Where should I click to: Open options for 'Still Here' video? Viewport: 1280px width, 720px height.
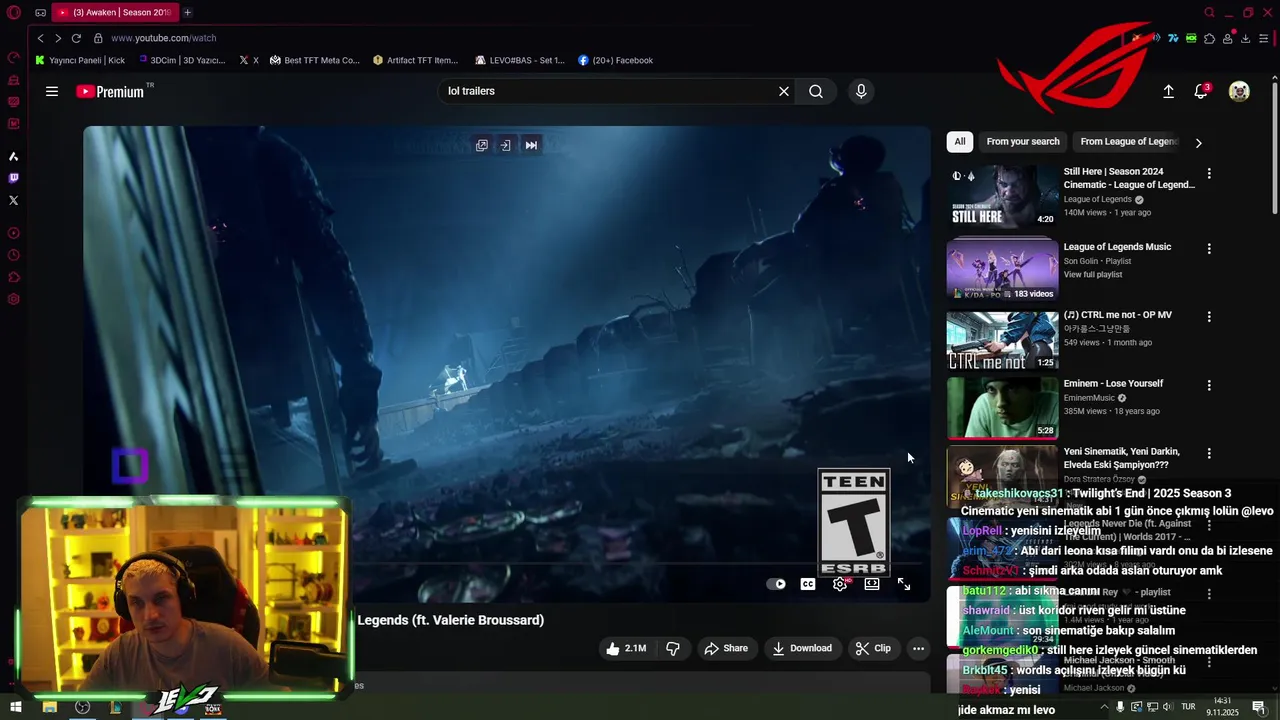pyautogui.click(x=1209, y=173)
